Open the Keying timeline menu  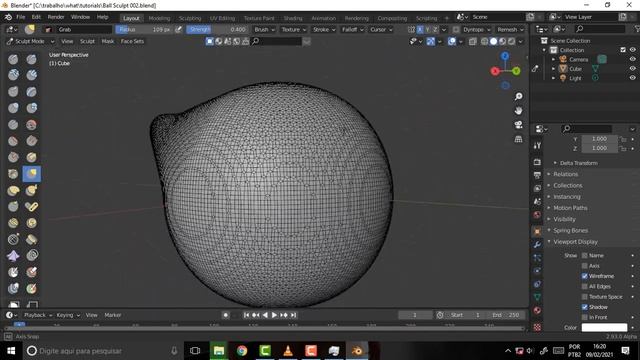[68, 315]
